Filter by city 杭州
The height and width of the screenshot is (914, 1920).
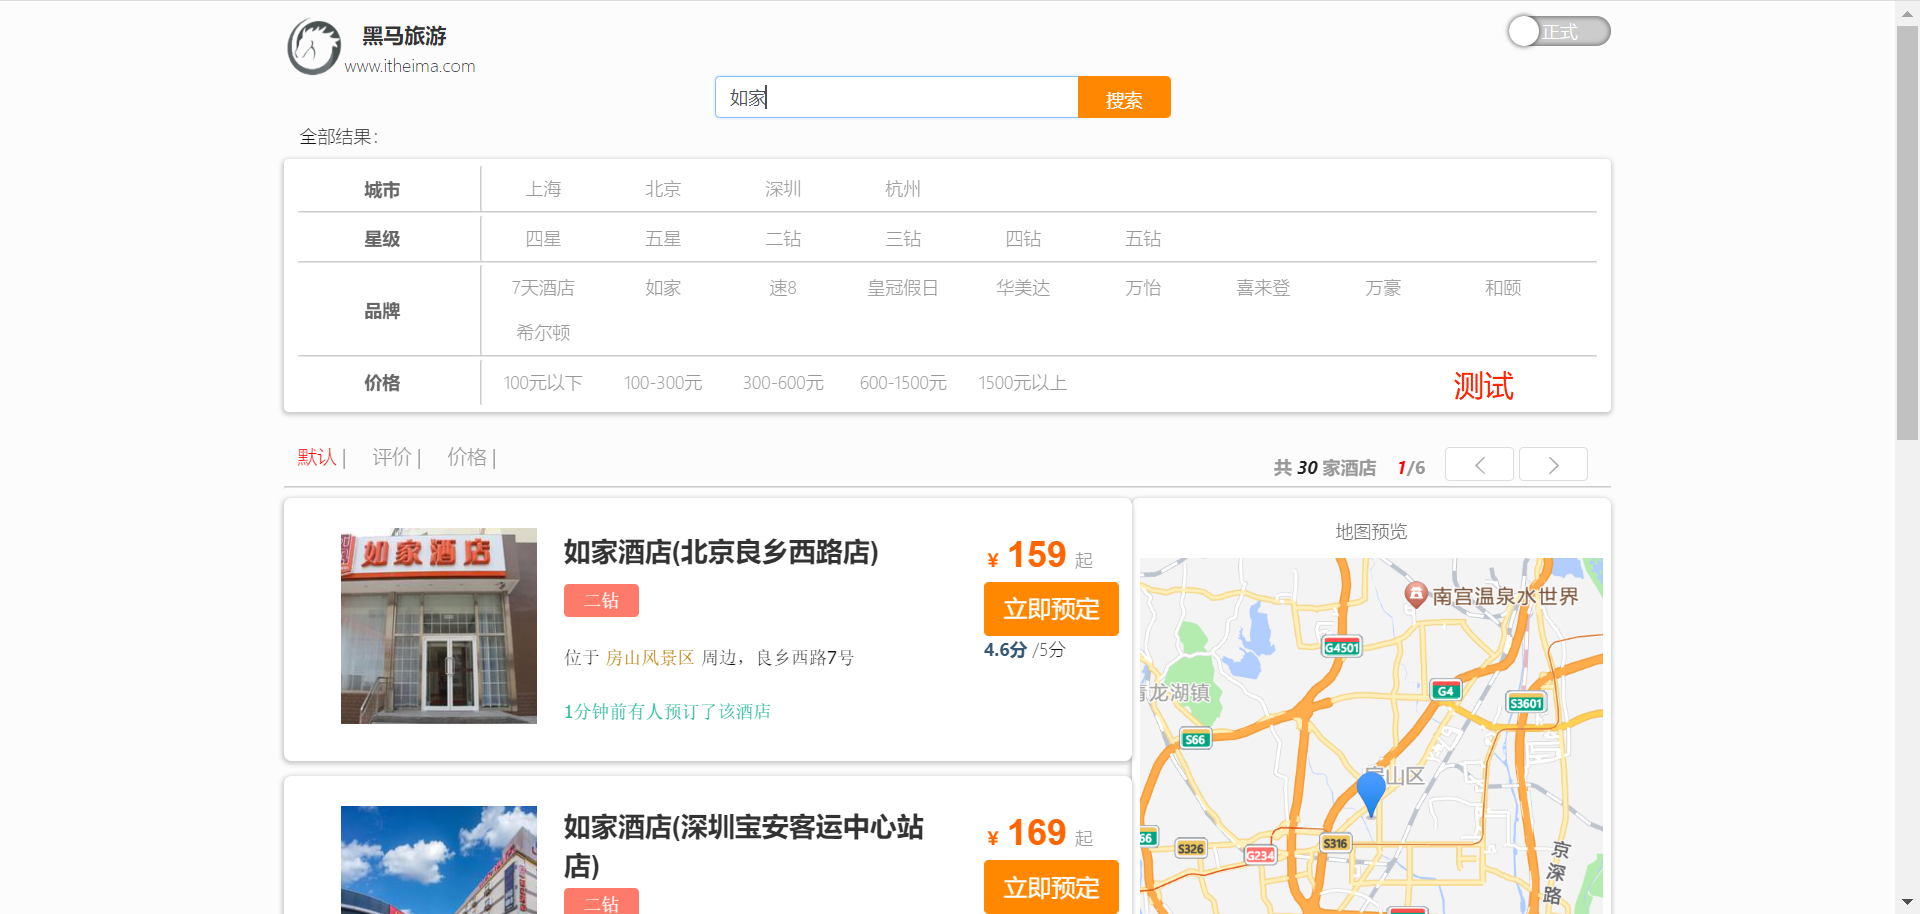(903, 189)
